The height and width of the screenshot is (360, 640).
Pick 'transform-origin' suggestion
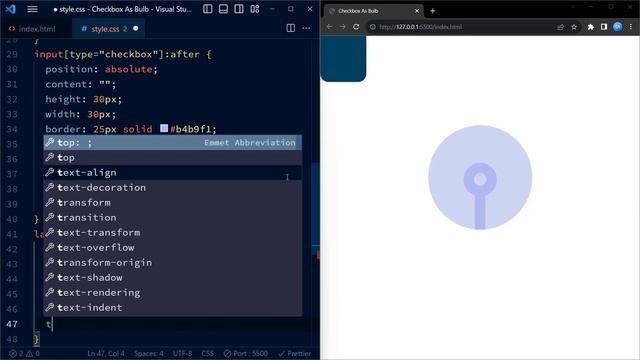[173, 262]
